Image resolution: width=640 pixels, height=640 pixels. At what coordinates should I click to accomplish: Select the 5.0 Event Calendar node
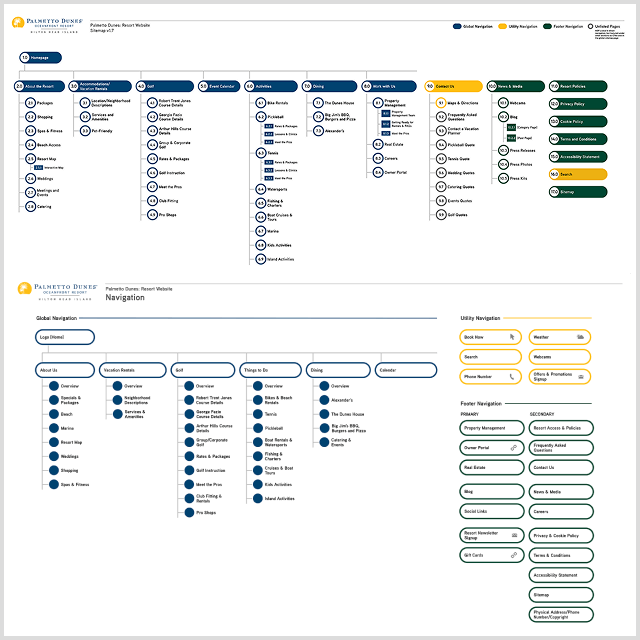click(x=219, y=86)
